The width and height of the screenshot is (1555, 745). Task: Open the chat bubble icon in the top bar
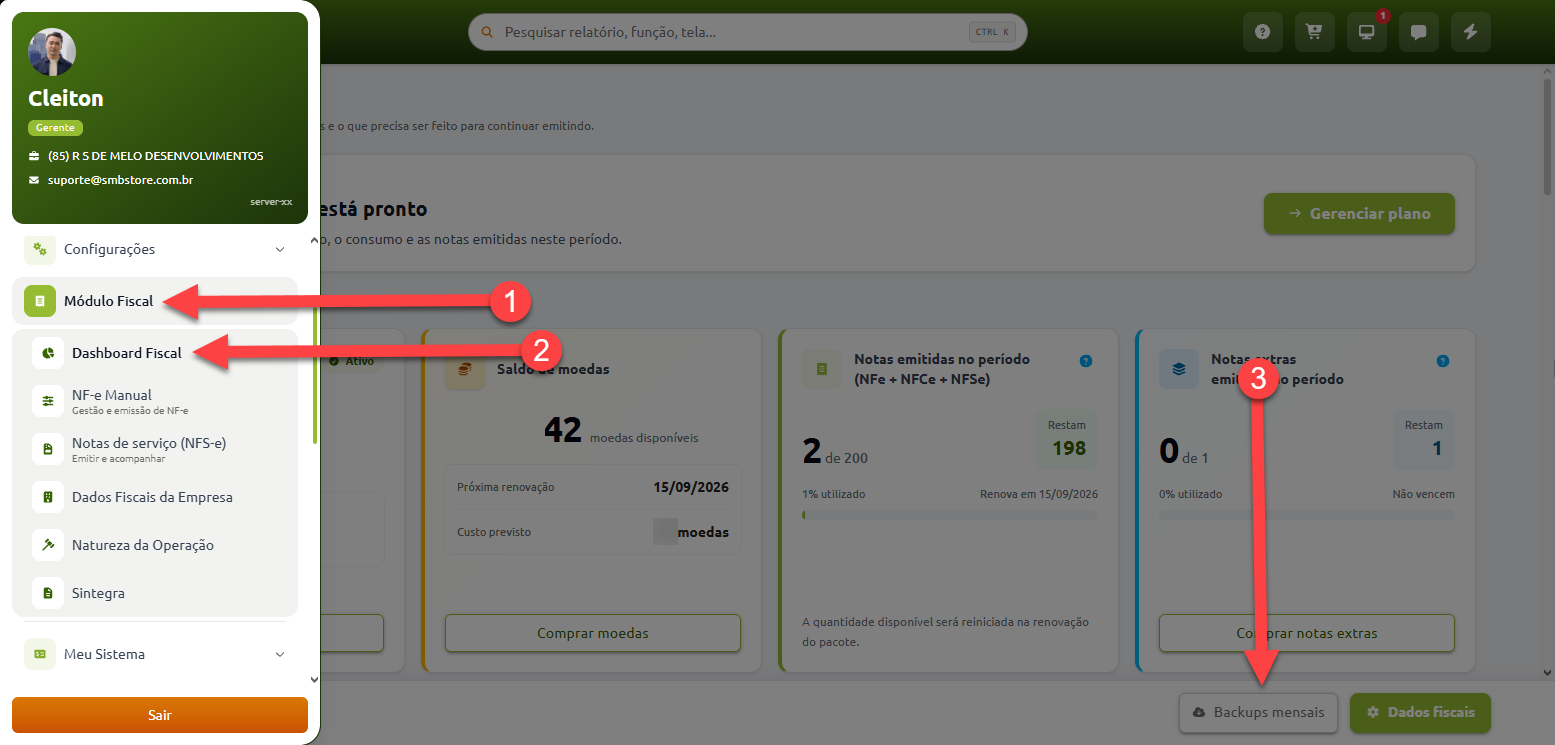(x=1418, y=32)
